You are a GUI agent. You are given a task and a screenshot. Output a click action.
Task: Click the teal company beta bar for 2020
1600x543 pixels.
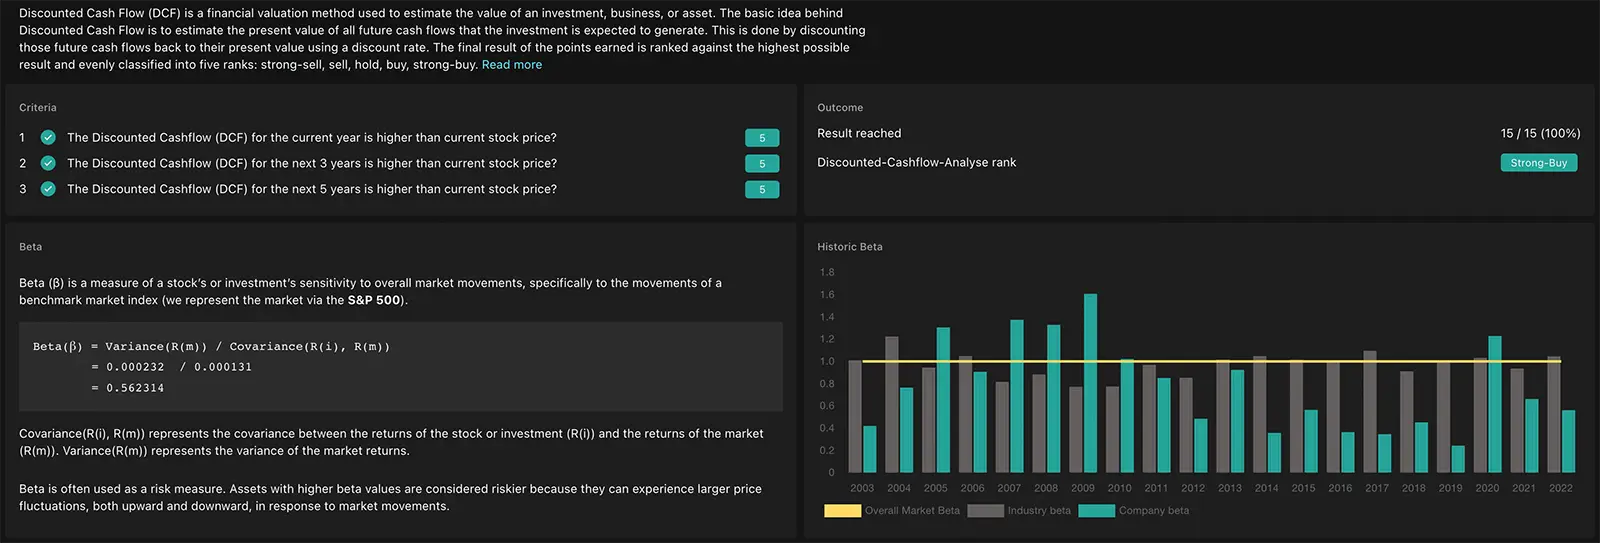tap(1495, 404)
